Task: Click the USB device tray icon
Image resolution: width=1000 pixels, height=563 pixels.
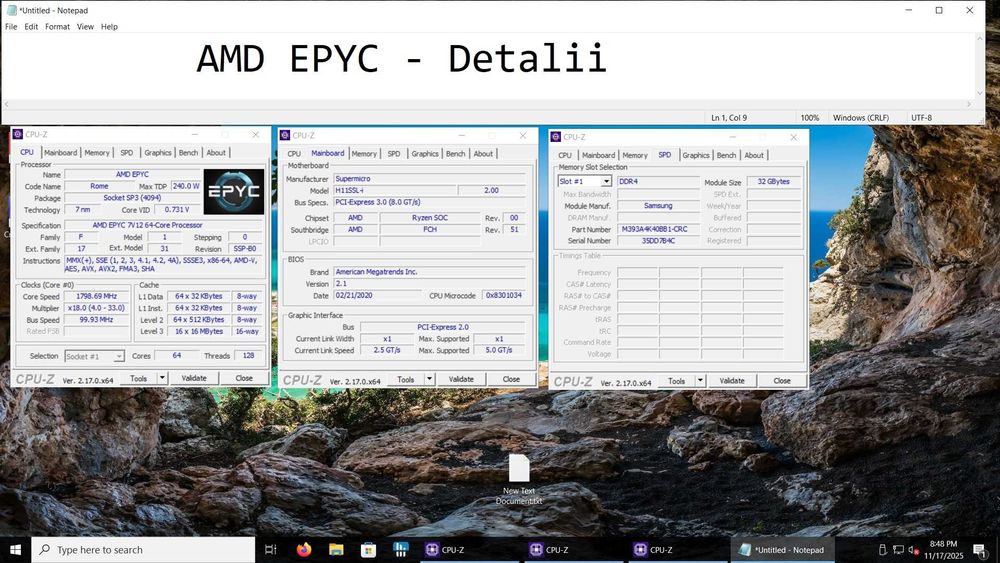Action: (883, 550)
